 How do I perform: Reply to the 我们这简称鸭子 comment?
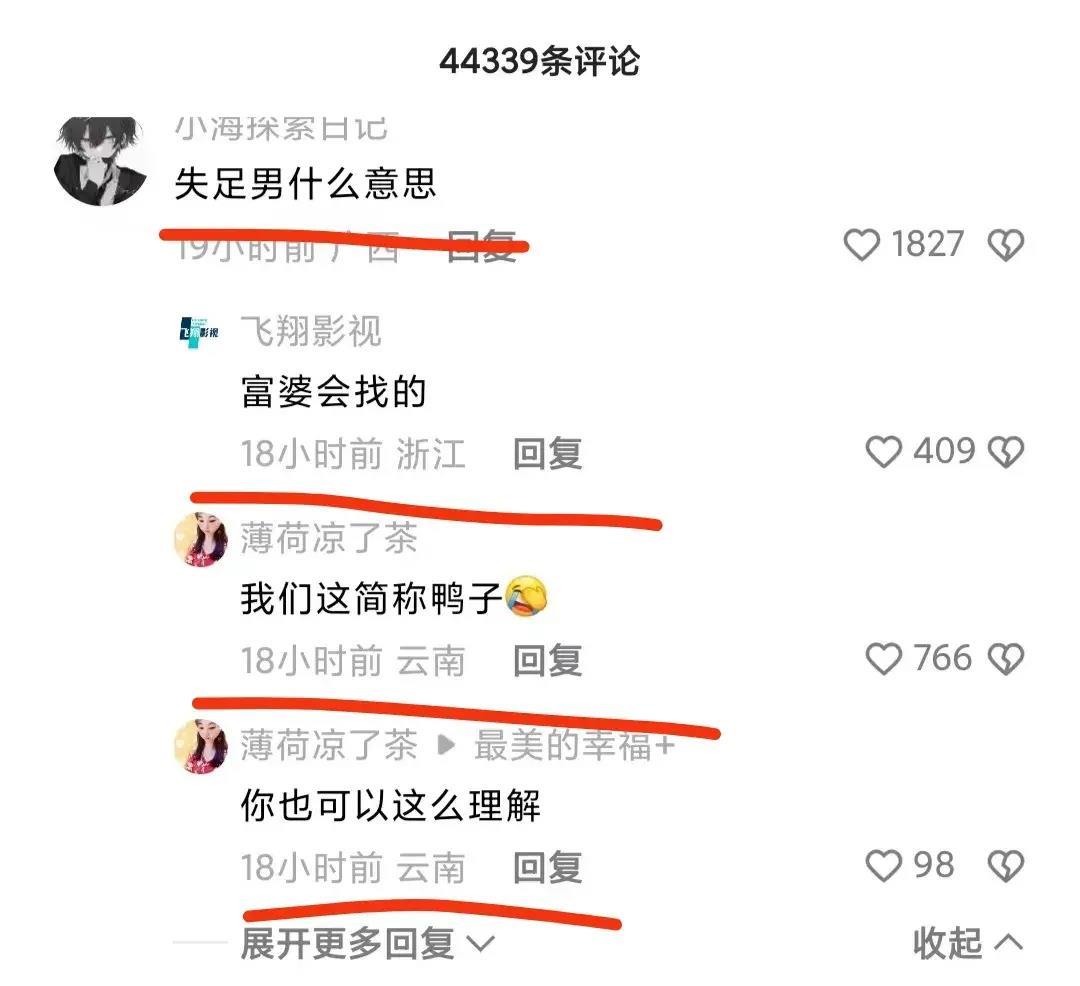(548, 661)
